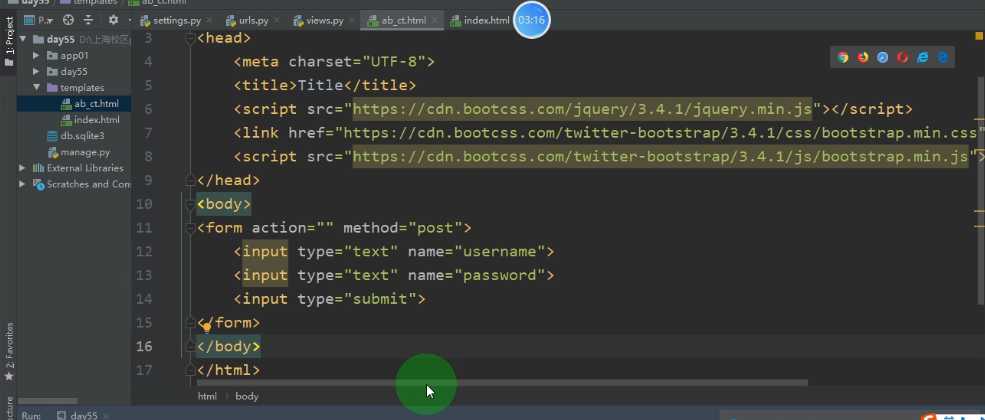This screenshot has width=985, height=420.
Task: Expand the app01 folder
Action: pyautogui.click(x=36, y=55)
